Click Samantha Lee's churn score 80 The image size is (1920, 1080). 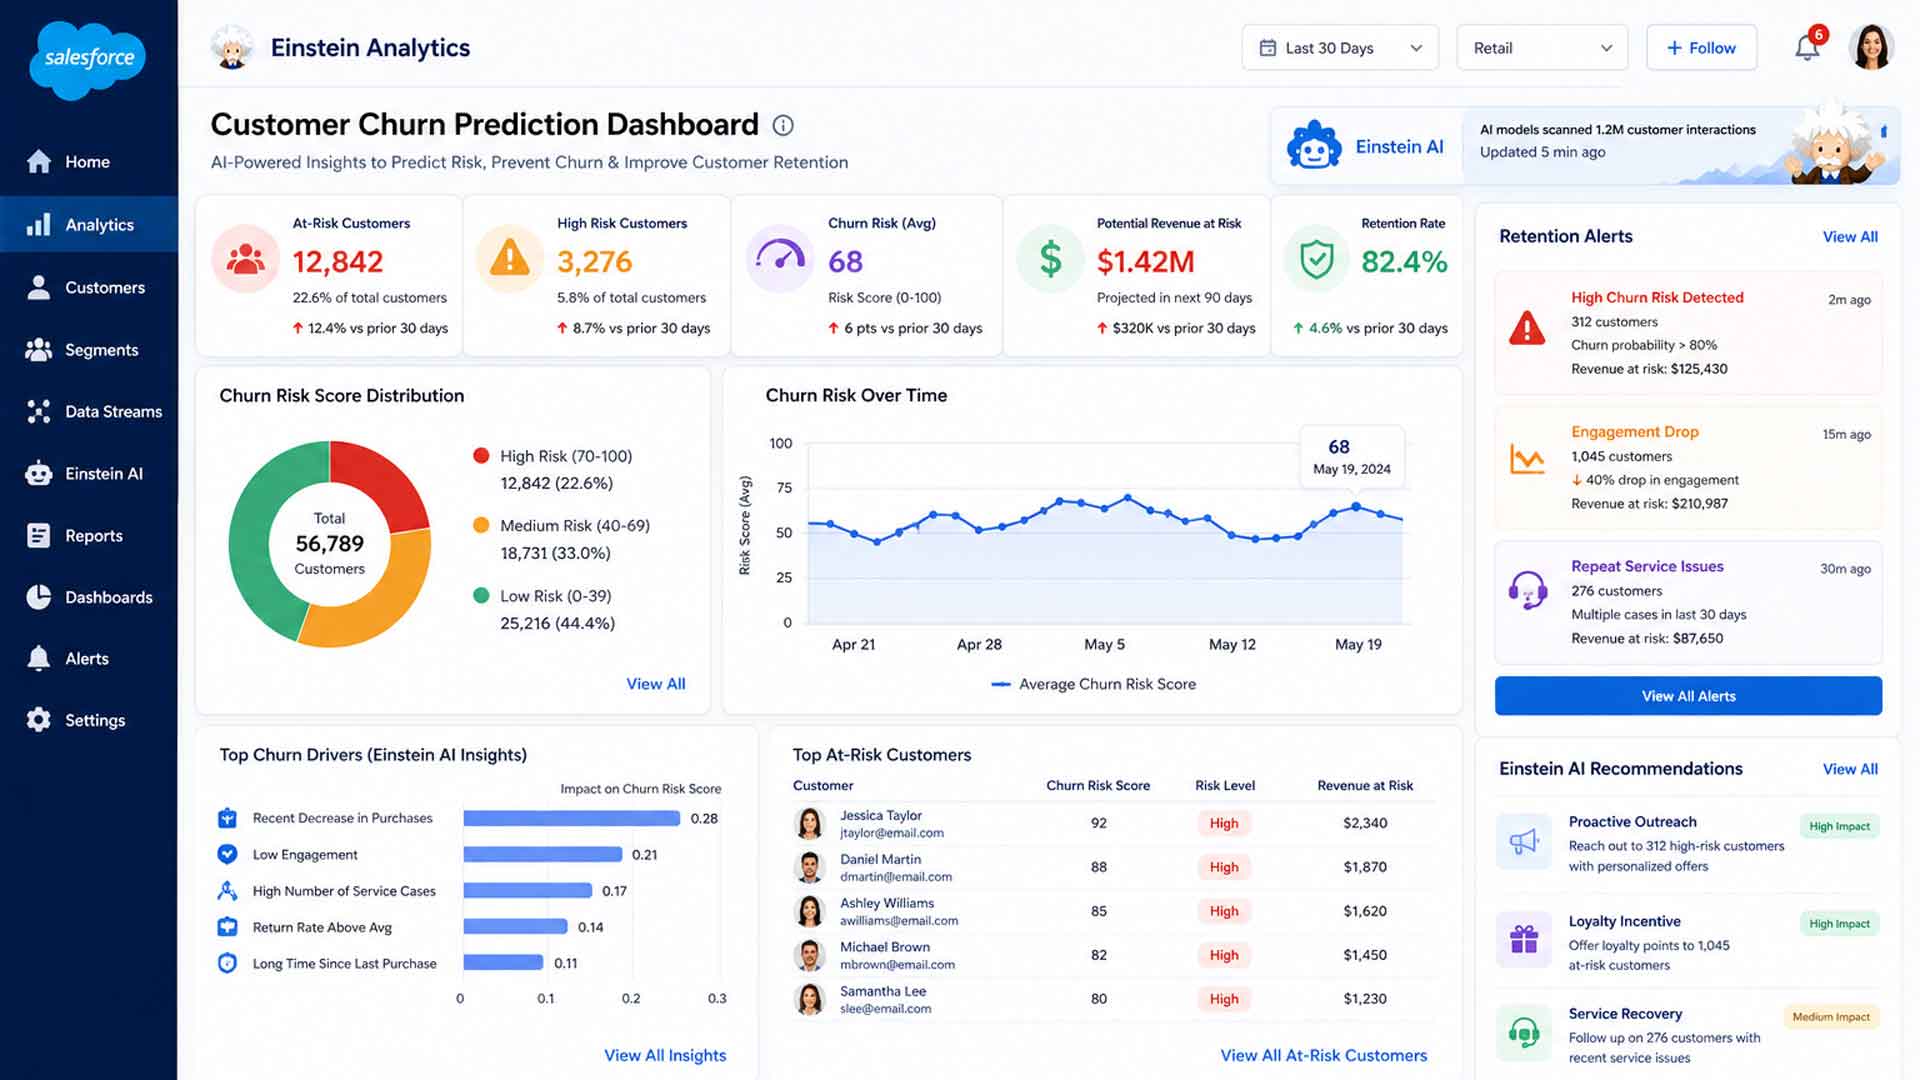click(x=1099, y=999)
